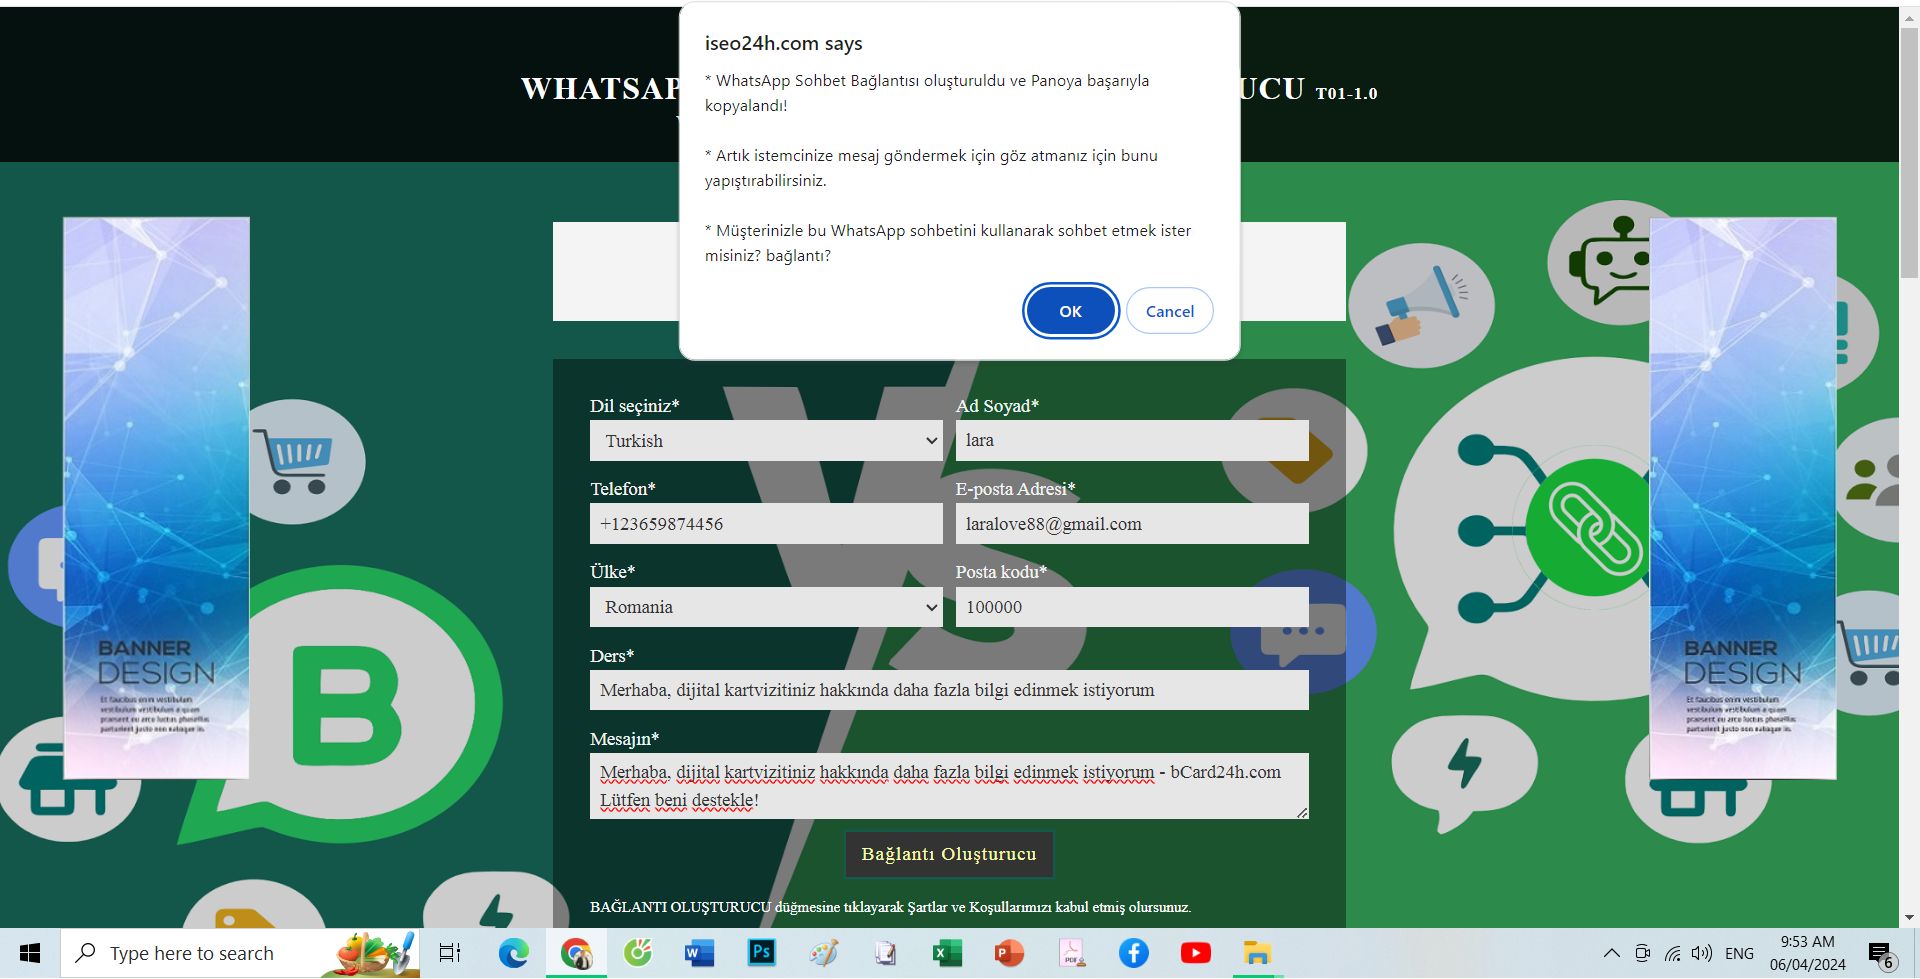
Task: Open the volume speaker tray icon
Action: pyautogui.click(x=1702, y=953)
